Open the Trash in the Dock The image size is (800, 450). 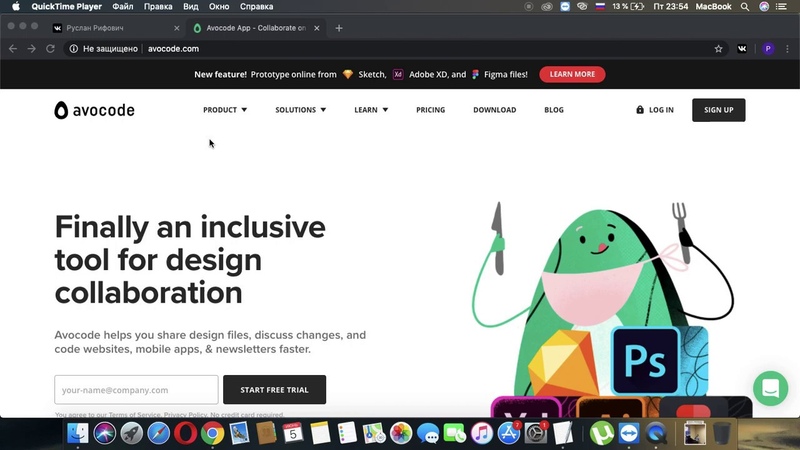(x=721, y=433)
